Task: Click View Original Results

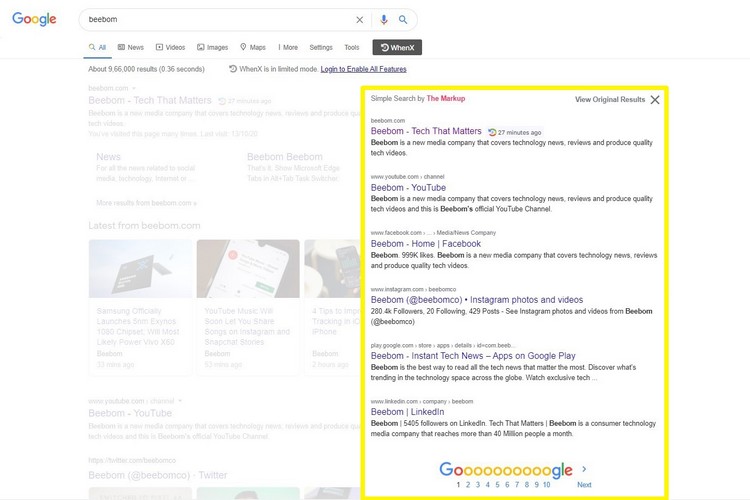Action: click(610, 100)
